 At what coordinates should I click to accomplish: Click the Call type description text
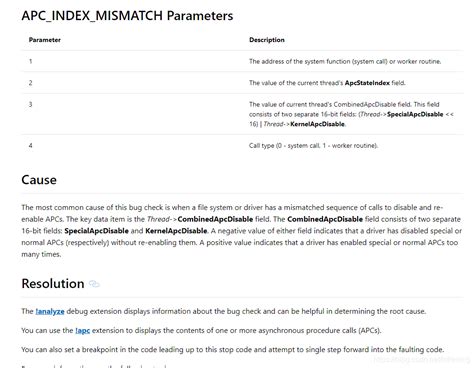313,146
